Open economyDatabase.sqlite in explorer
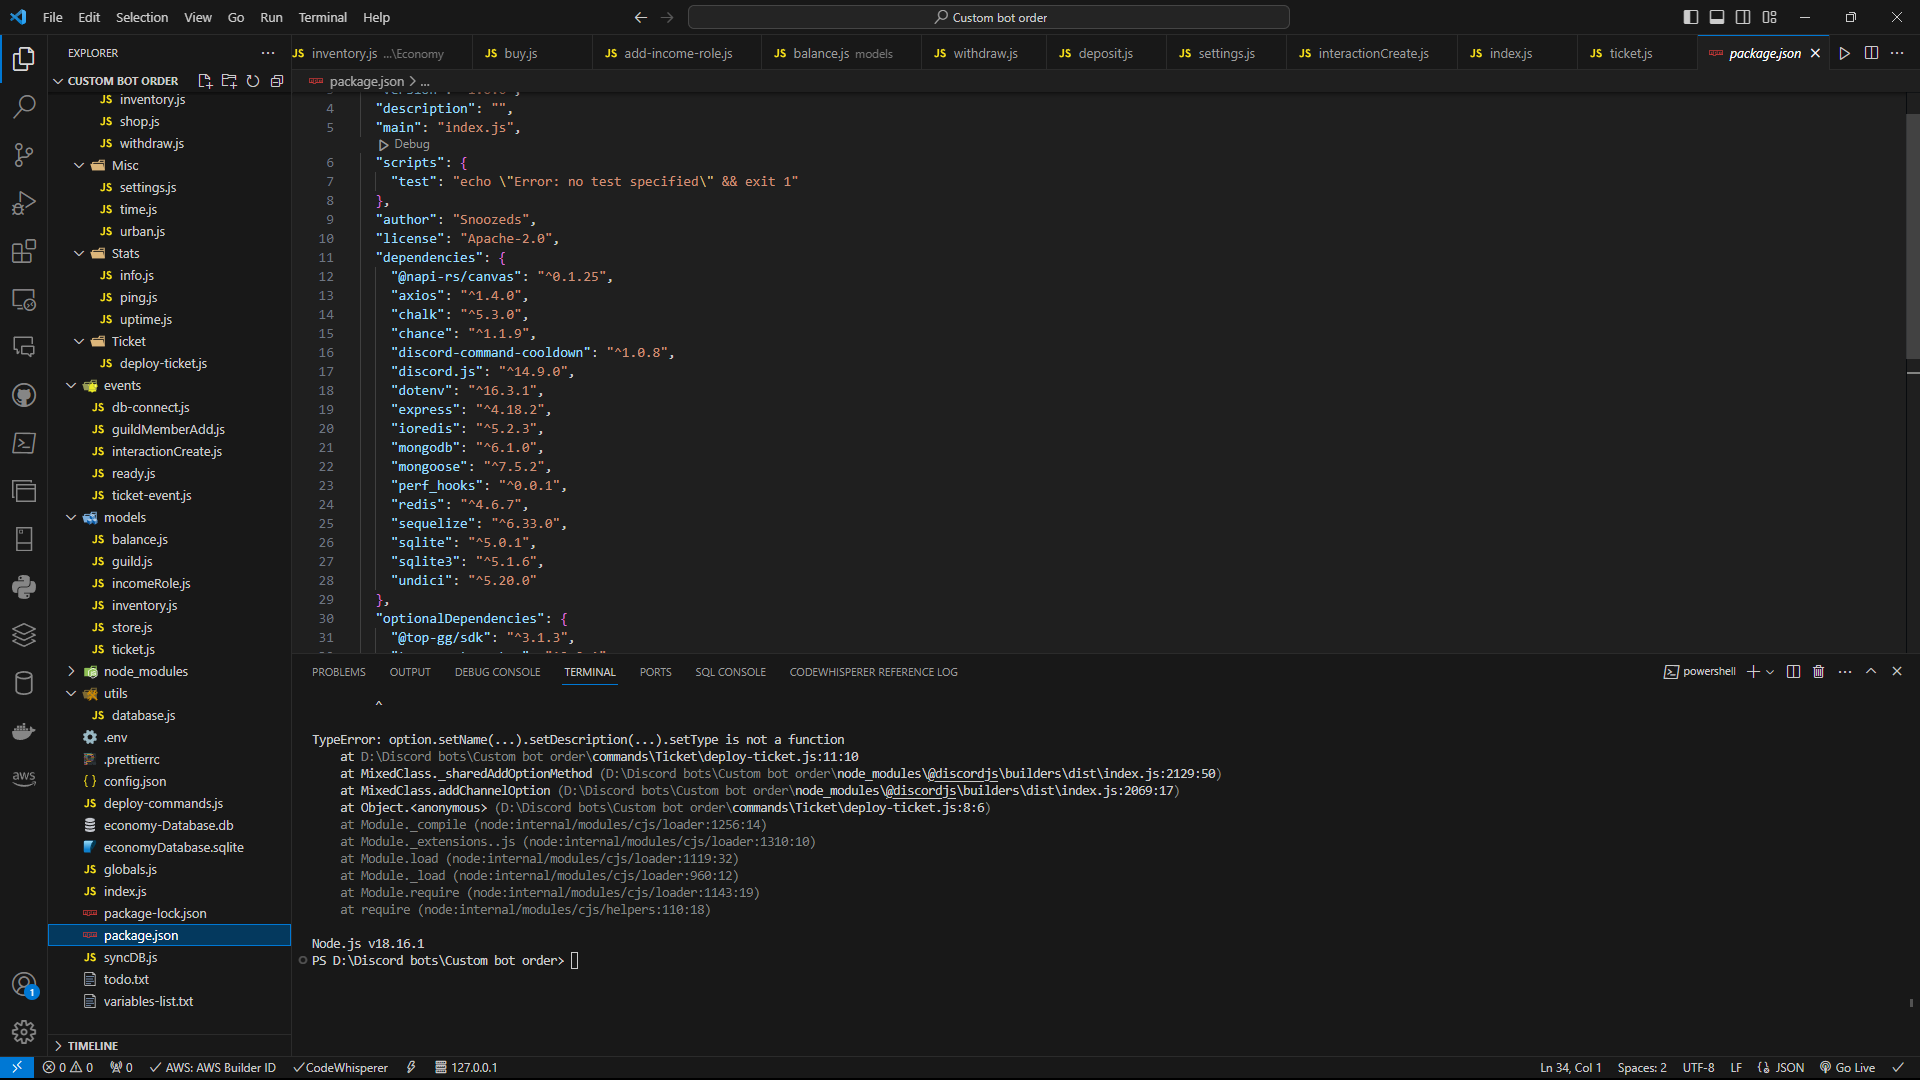 (173, 847)
